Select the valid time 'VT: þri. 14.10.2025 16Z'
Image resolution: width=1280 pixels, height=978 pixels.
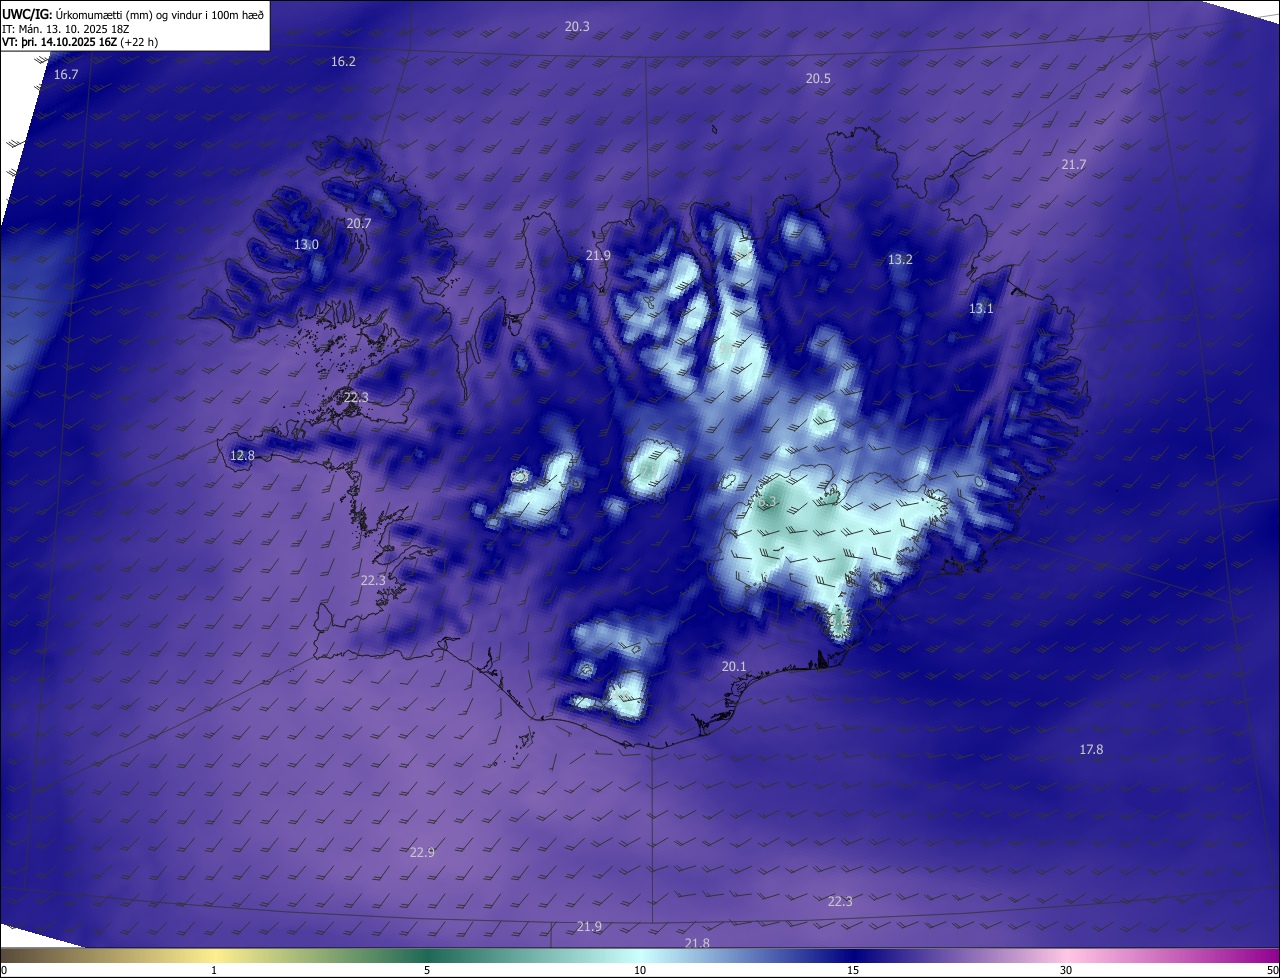(60, 42)
